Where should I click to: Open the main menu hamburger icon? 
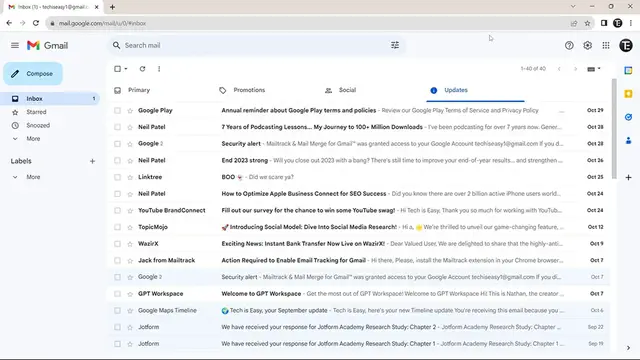coord(15,45)
